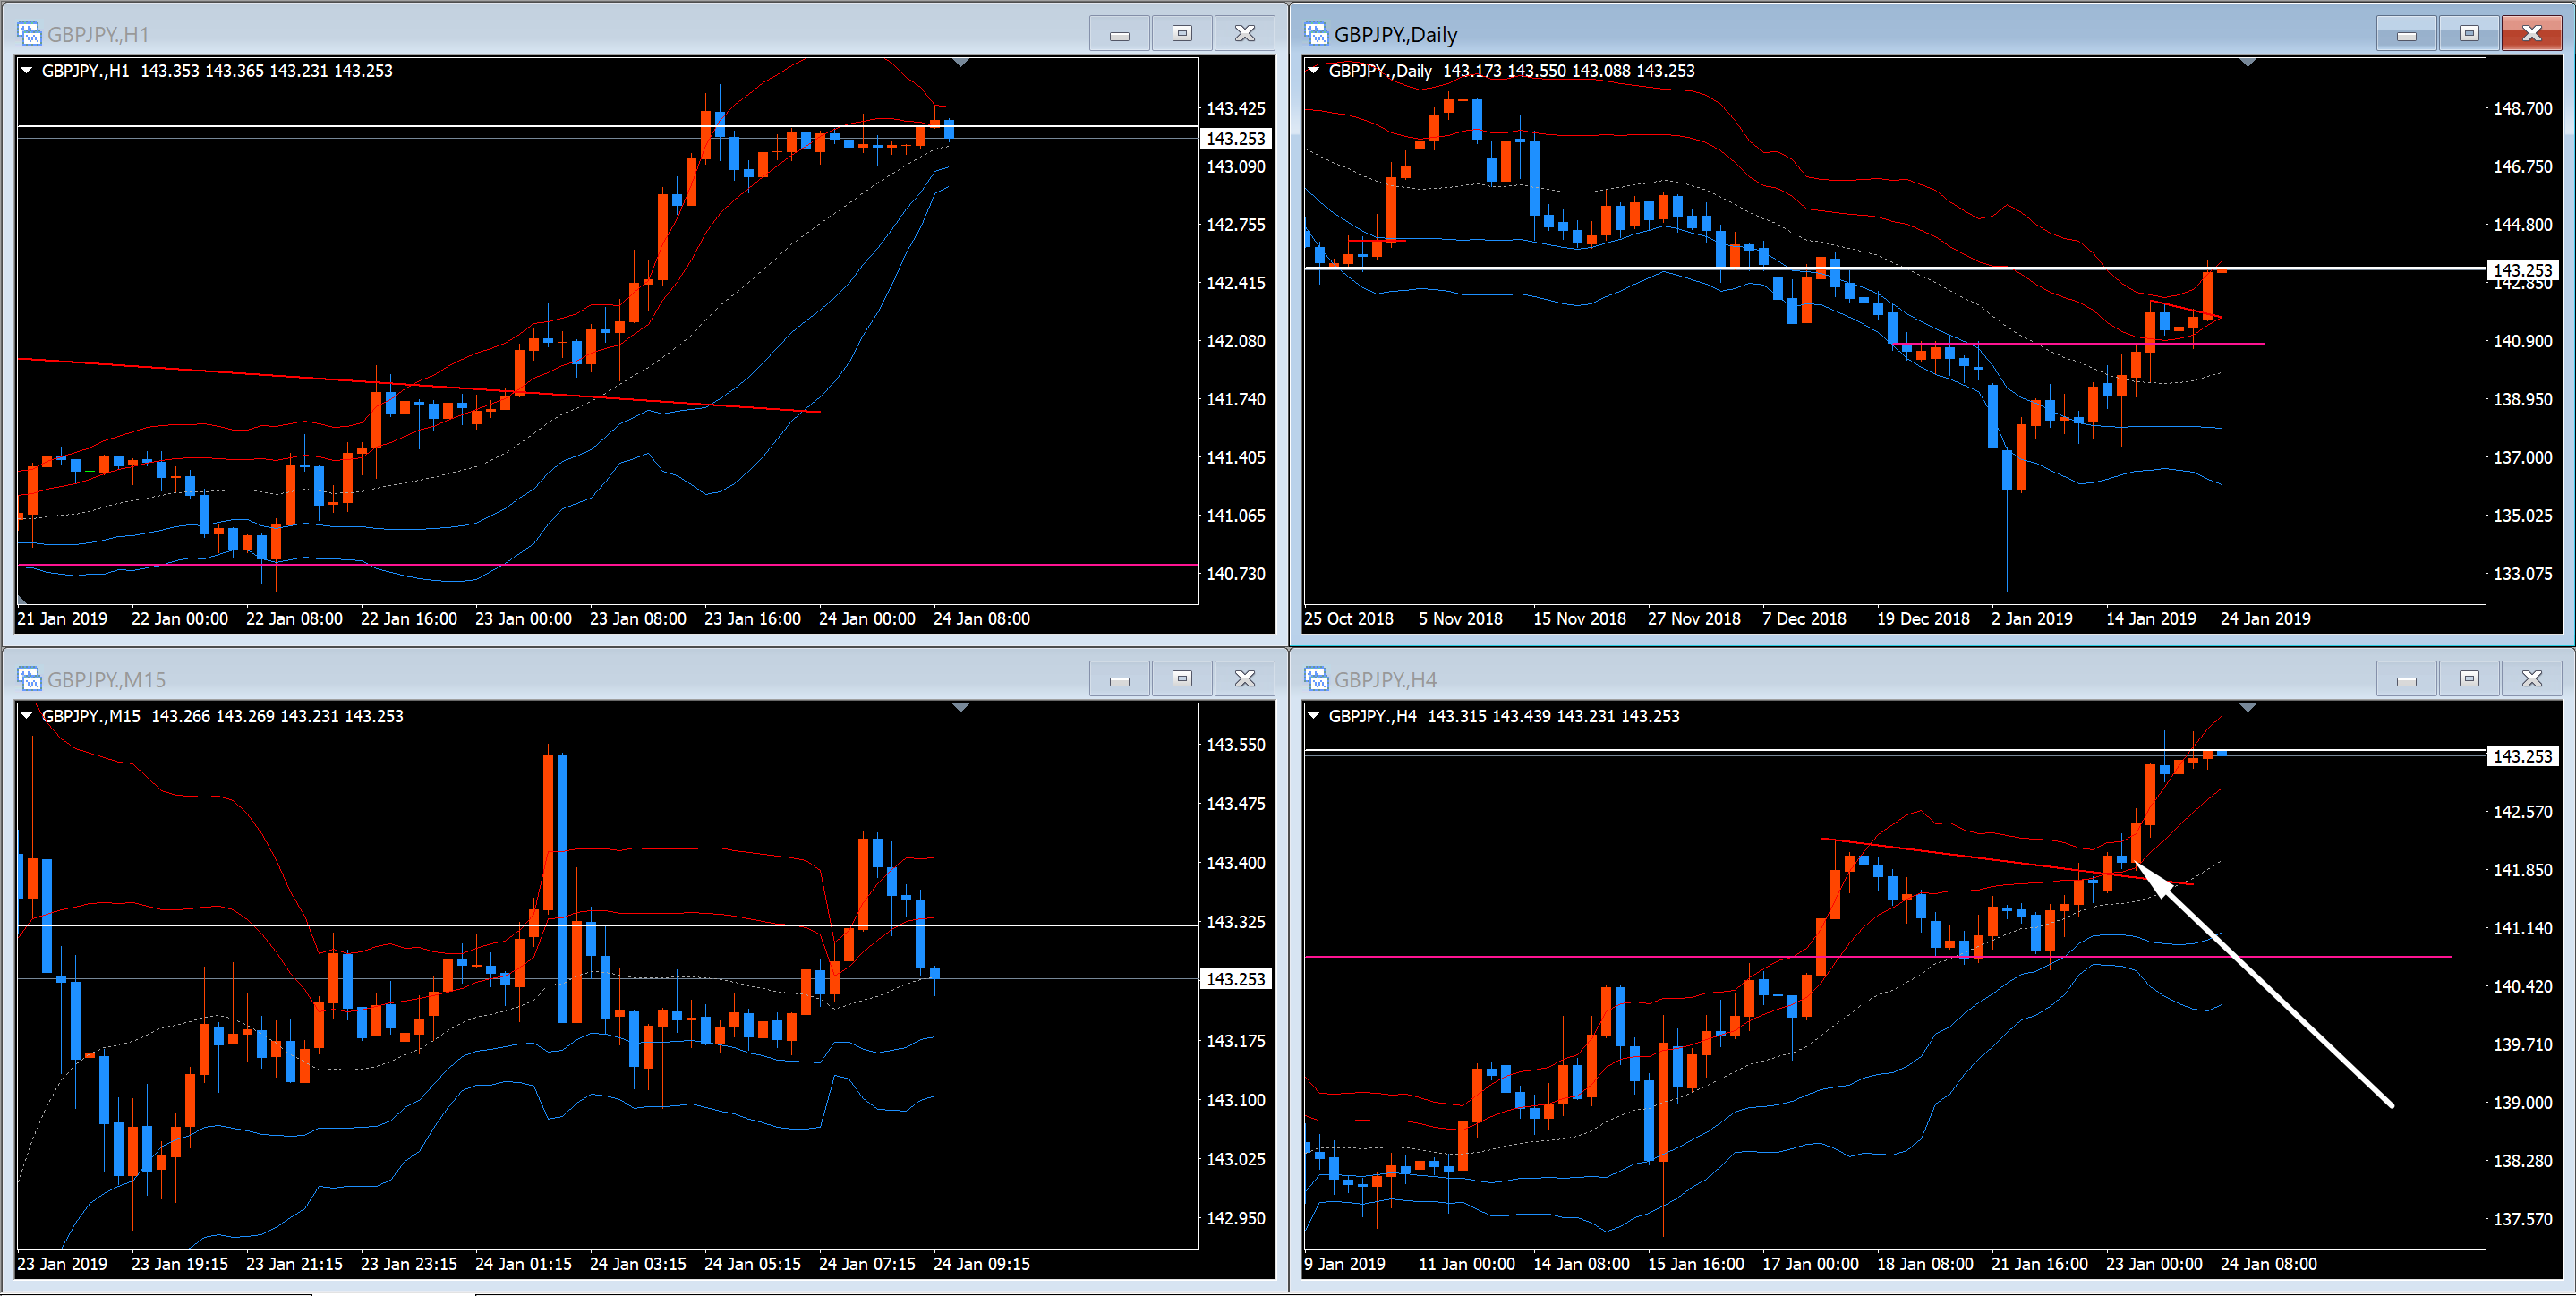The image size is (2576, 1296).
Task: Click the GBPJPY,Daily chart window icon
Action: (x=1316, y=34)
